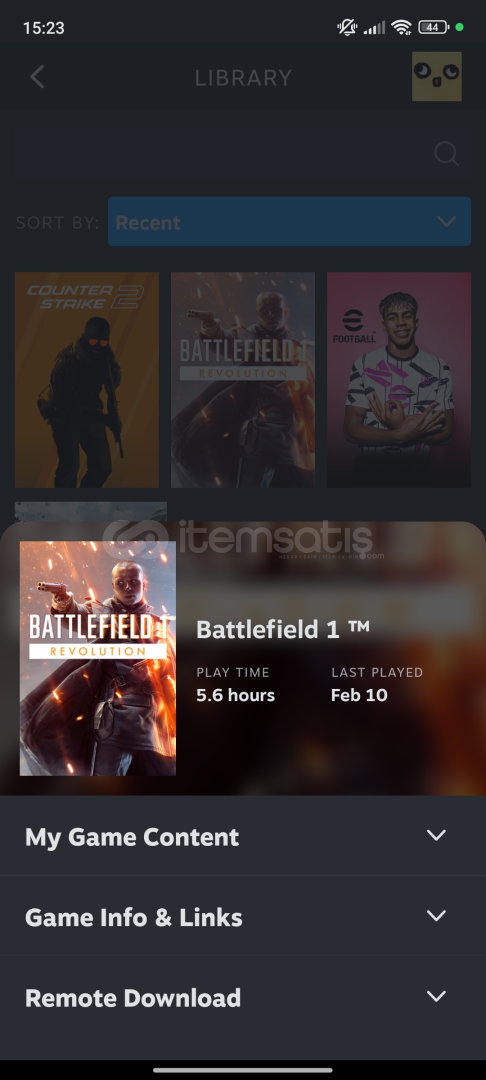Expand Remote Download section
Image resolution: width=486 pixels, height=1080 pixels.
[243, 997]
